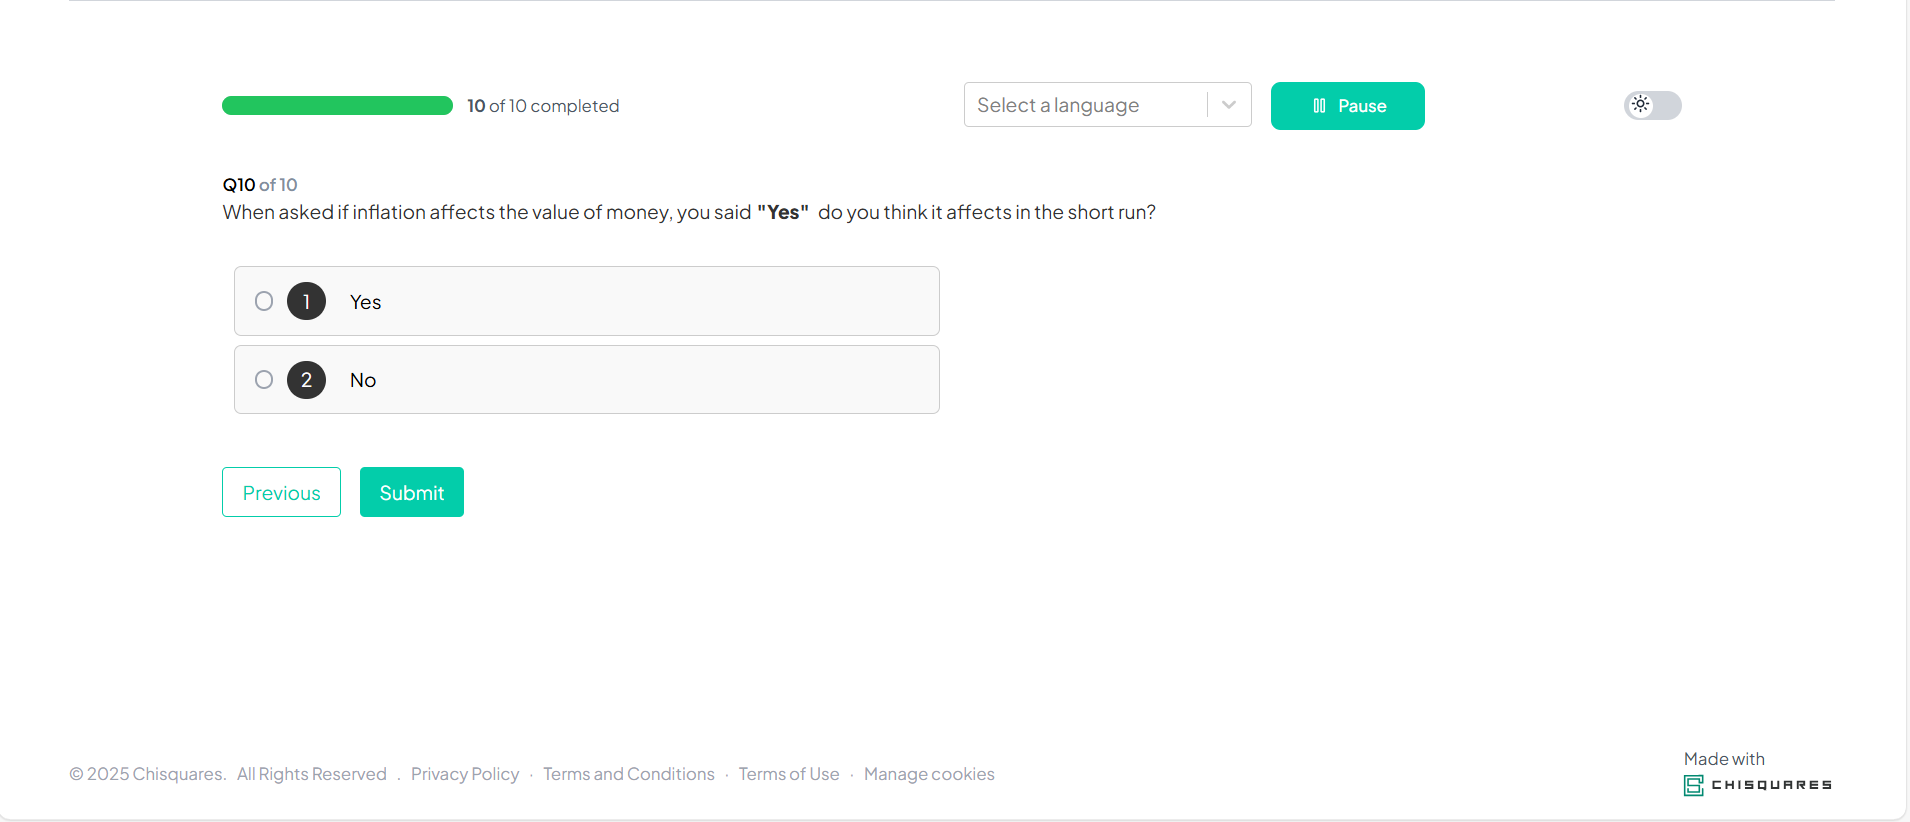Toggle the light/dark mode switch

(x=1652, y=105)
